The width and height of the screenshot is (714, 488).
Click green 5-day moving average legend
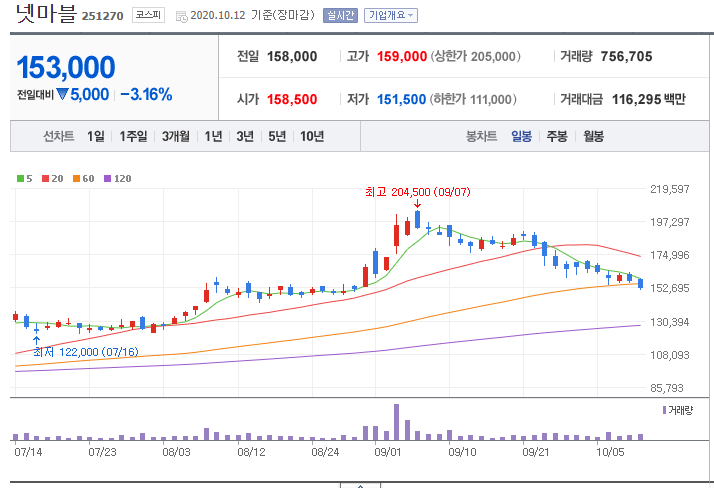tap(26, 179)
